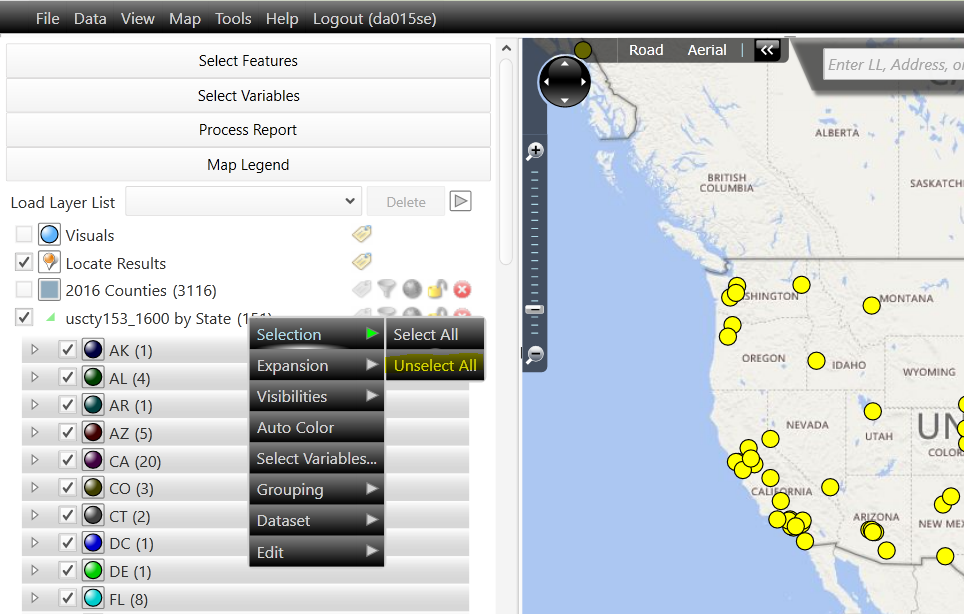This screenshot has height=614, width=964.
Task: Open the Map Legend panel
Action: pyautogui.click(x=247, y=164)
